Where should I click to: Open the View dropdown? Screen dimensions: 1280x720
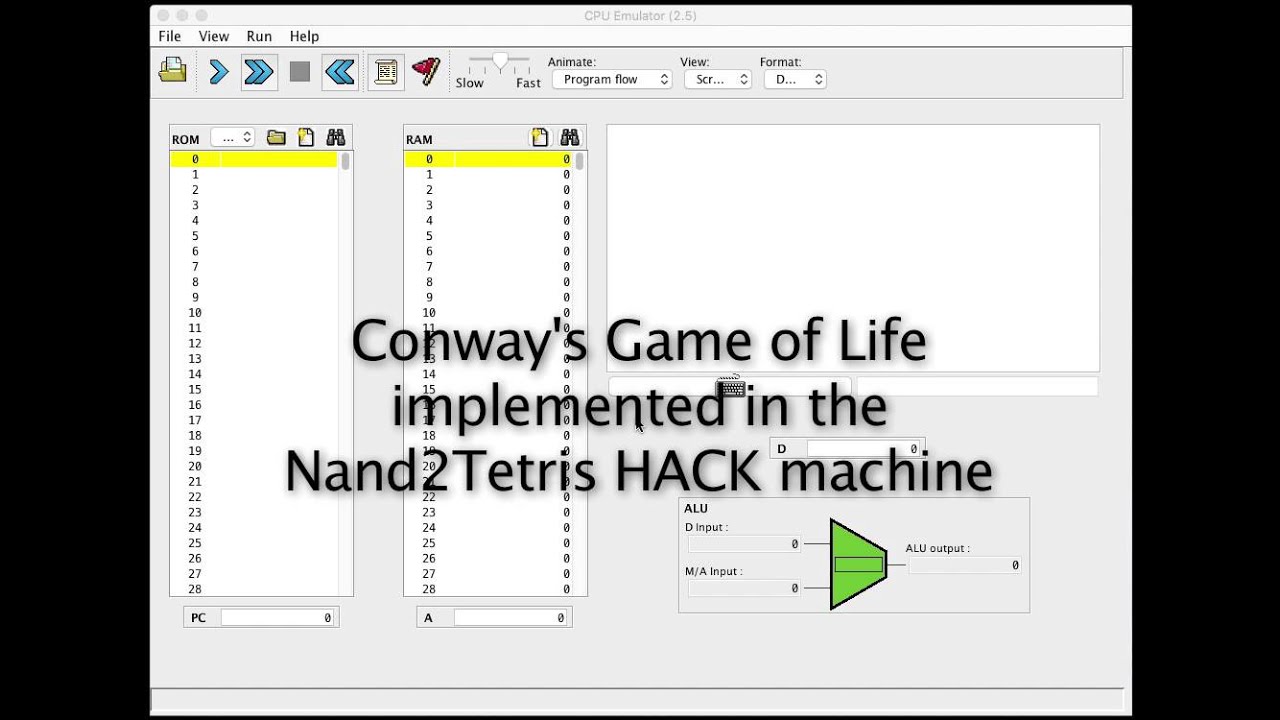718,80
